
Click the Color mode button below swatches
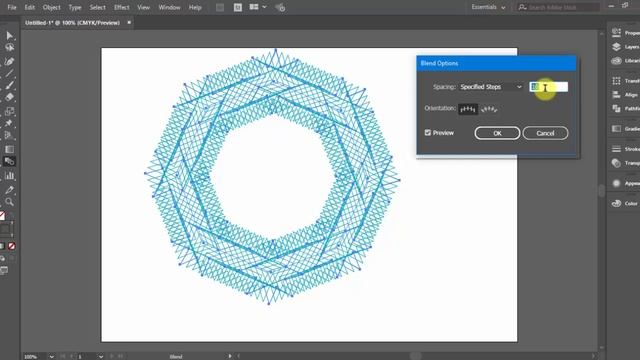click(2, 246)
